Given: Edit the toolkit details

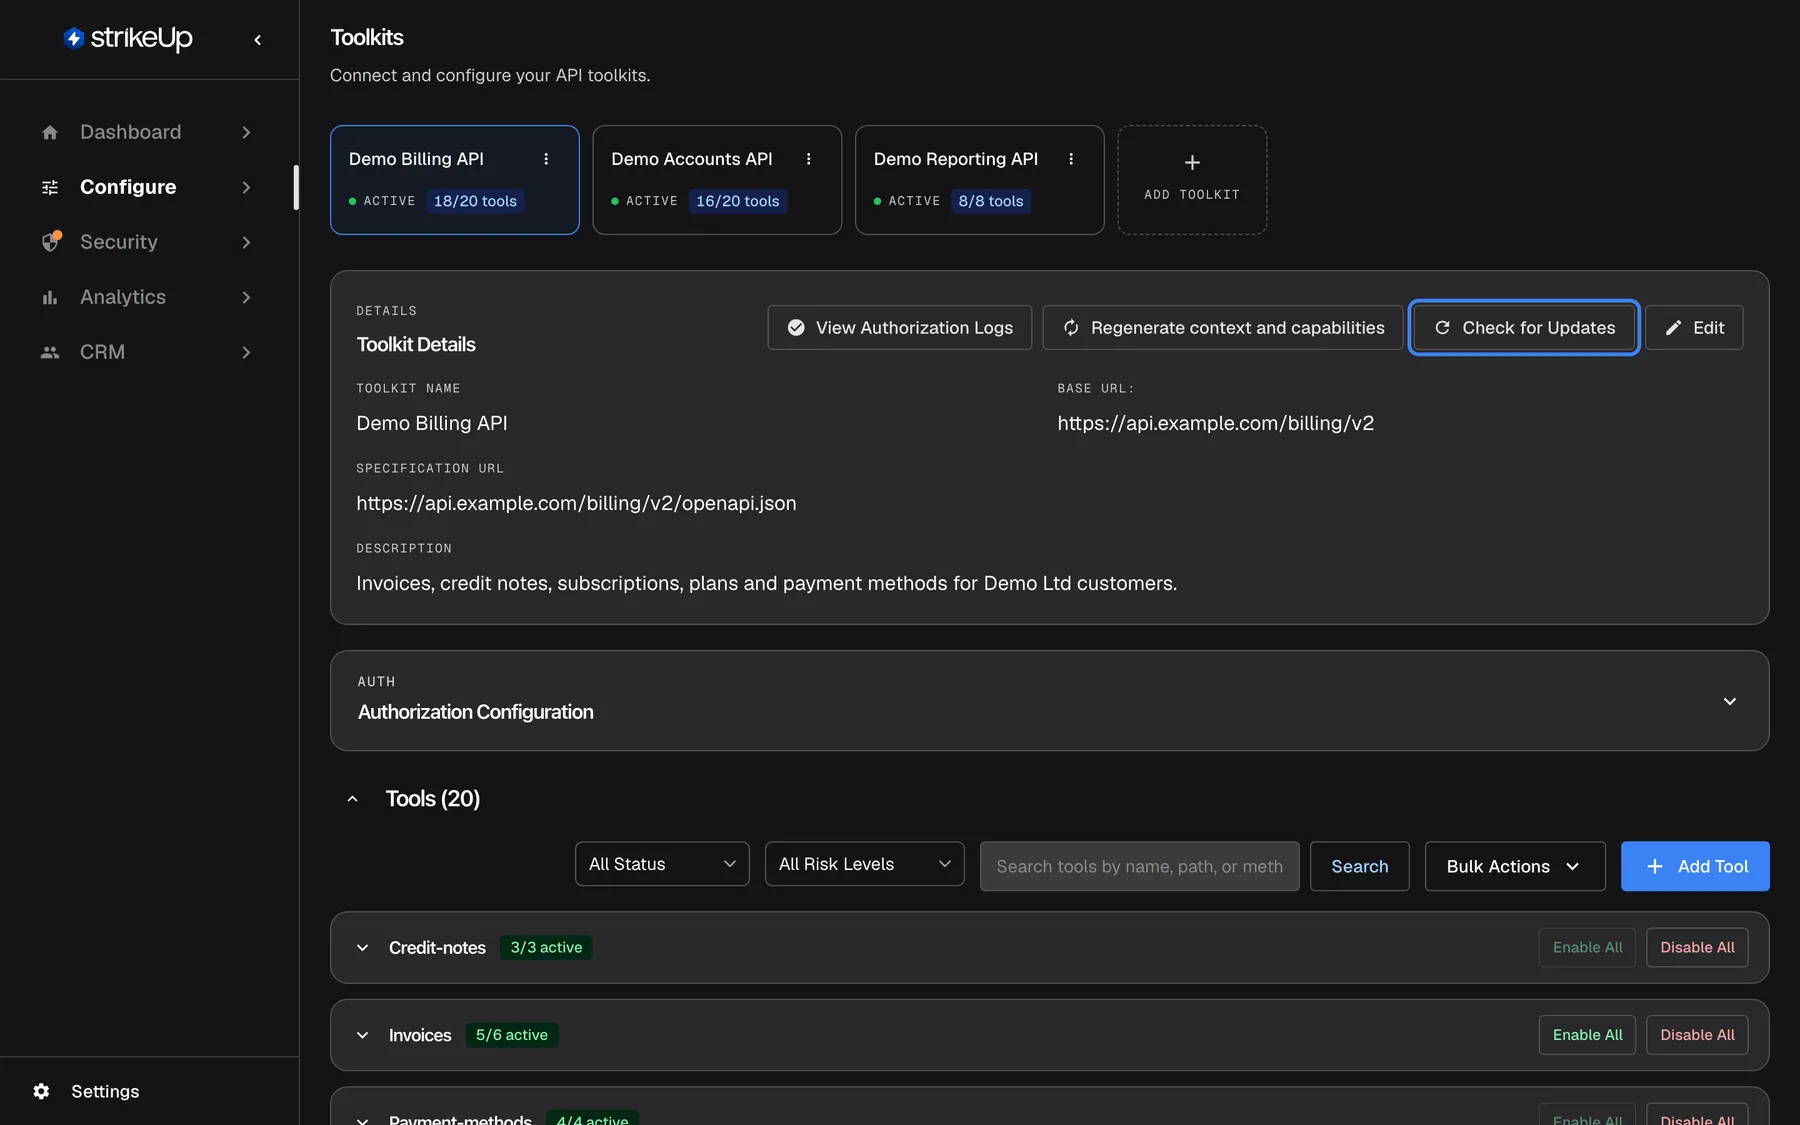Looking at the screenshot, I should (1694, 328).
